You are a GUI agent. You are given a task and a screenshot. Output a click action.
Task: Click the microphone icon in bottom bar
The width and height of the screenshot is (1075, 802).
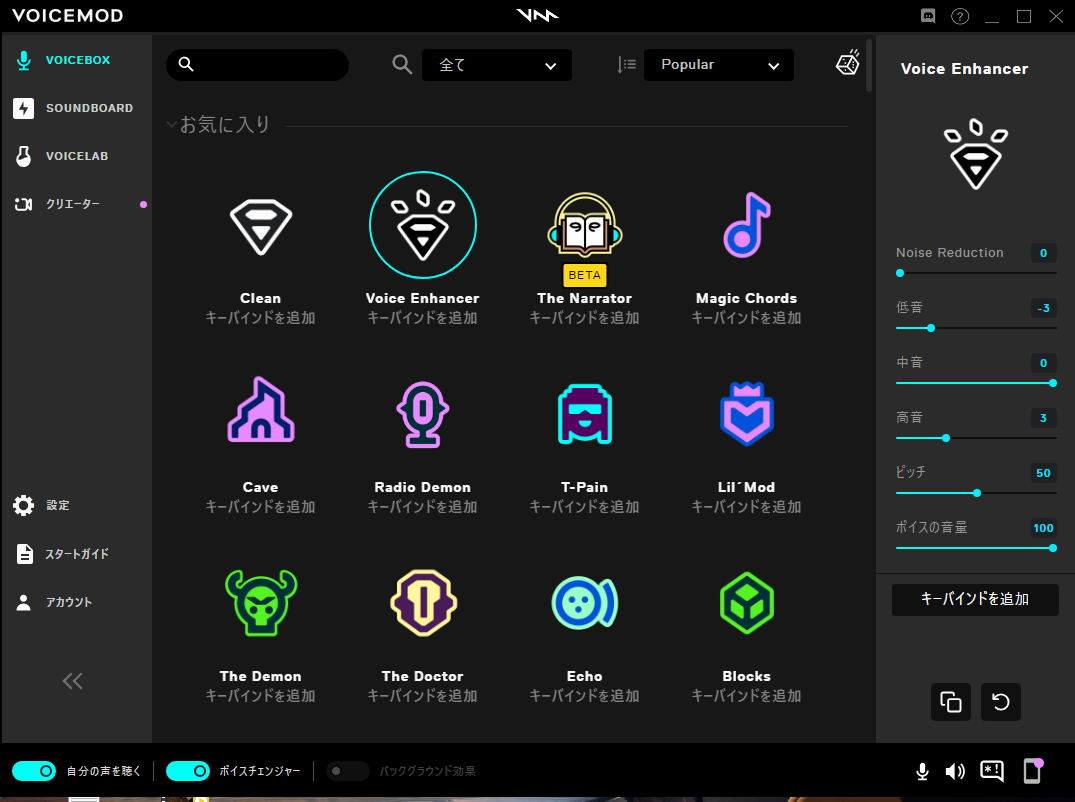pyautogui.click(x=923, y=772)
